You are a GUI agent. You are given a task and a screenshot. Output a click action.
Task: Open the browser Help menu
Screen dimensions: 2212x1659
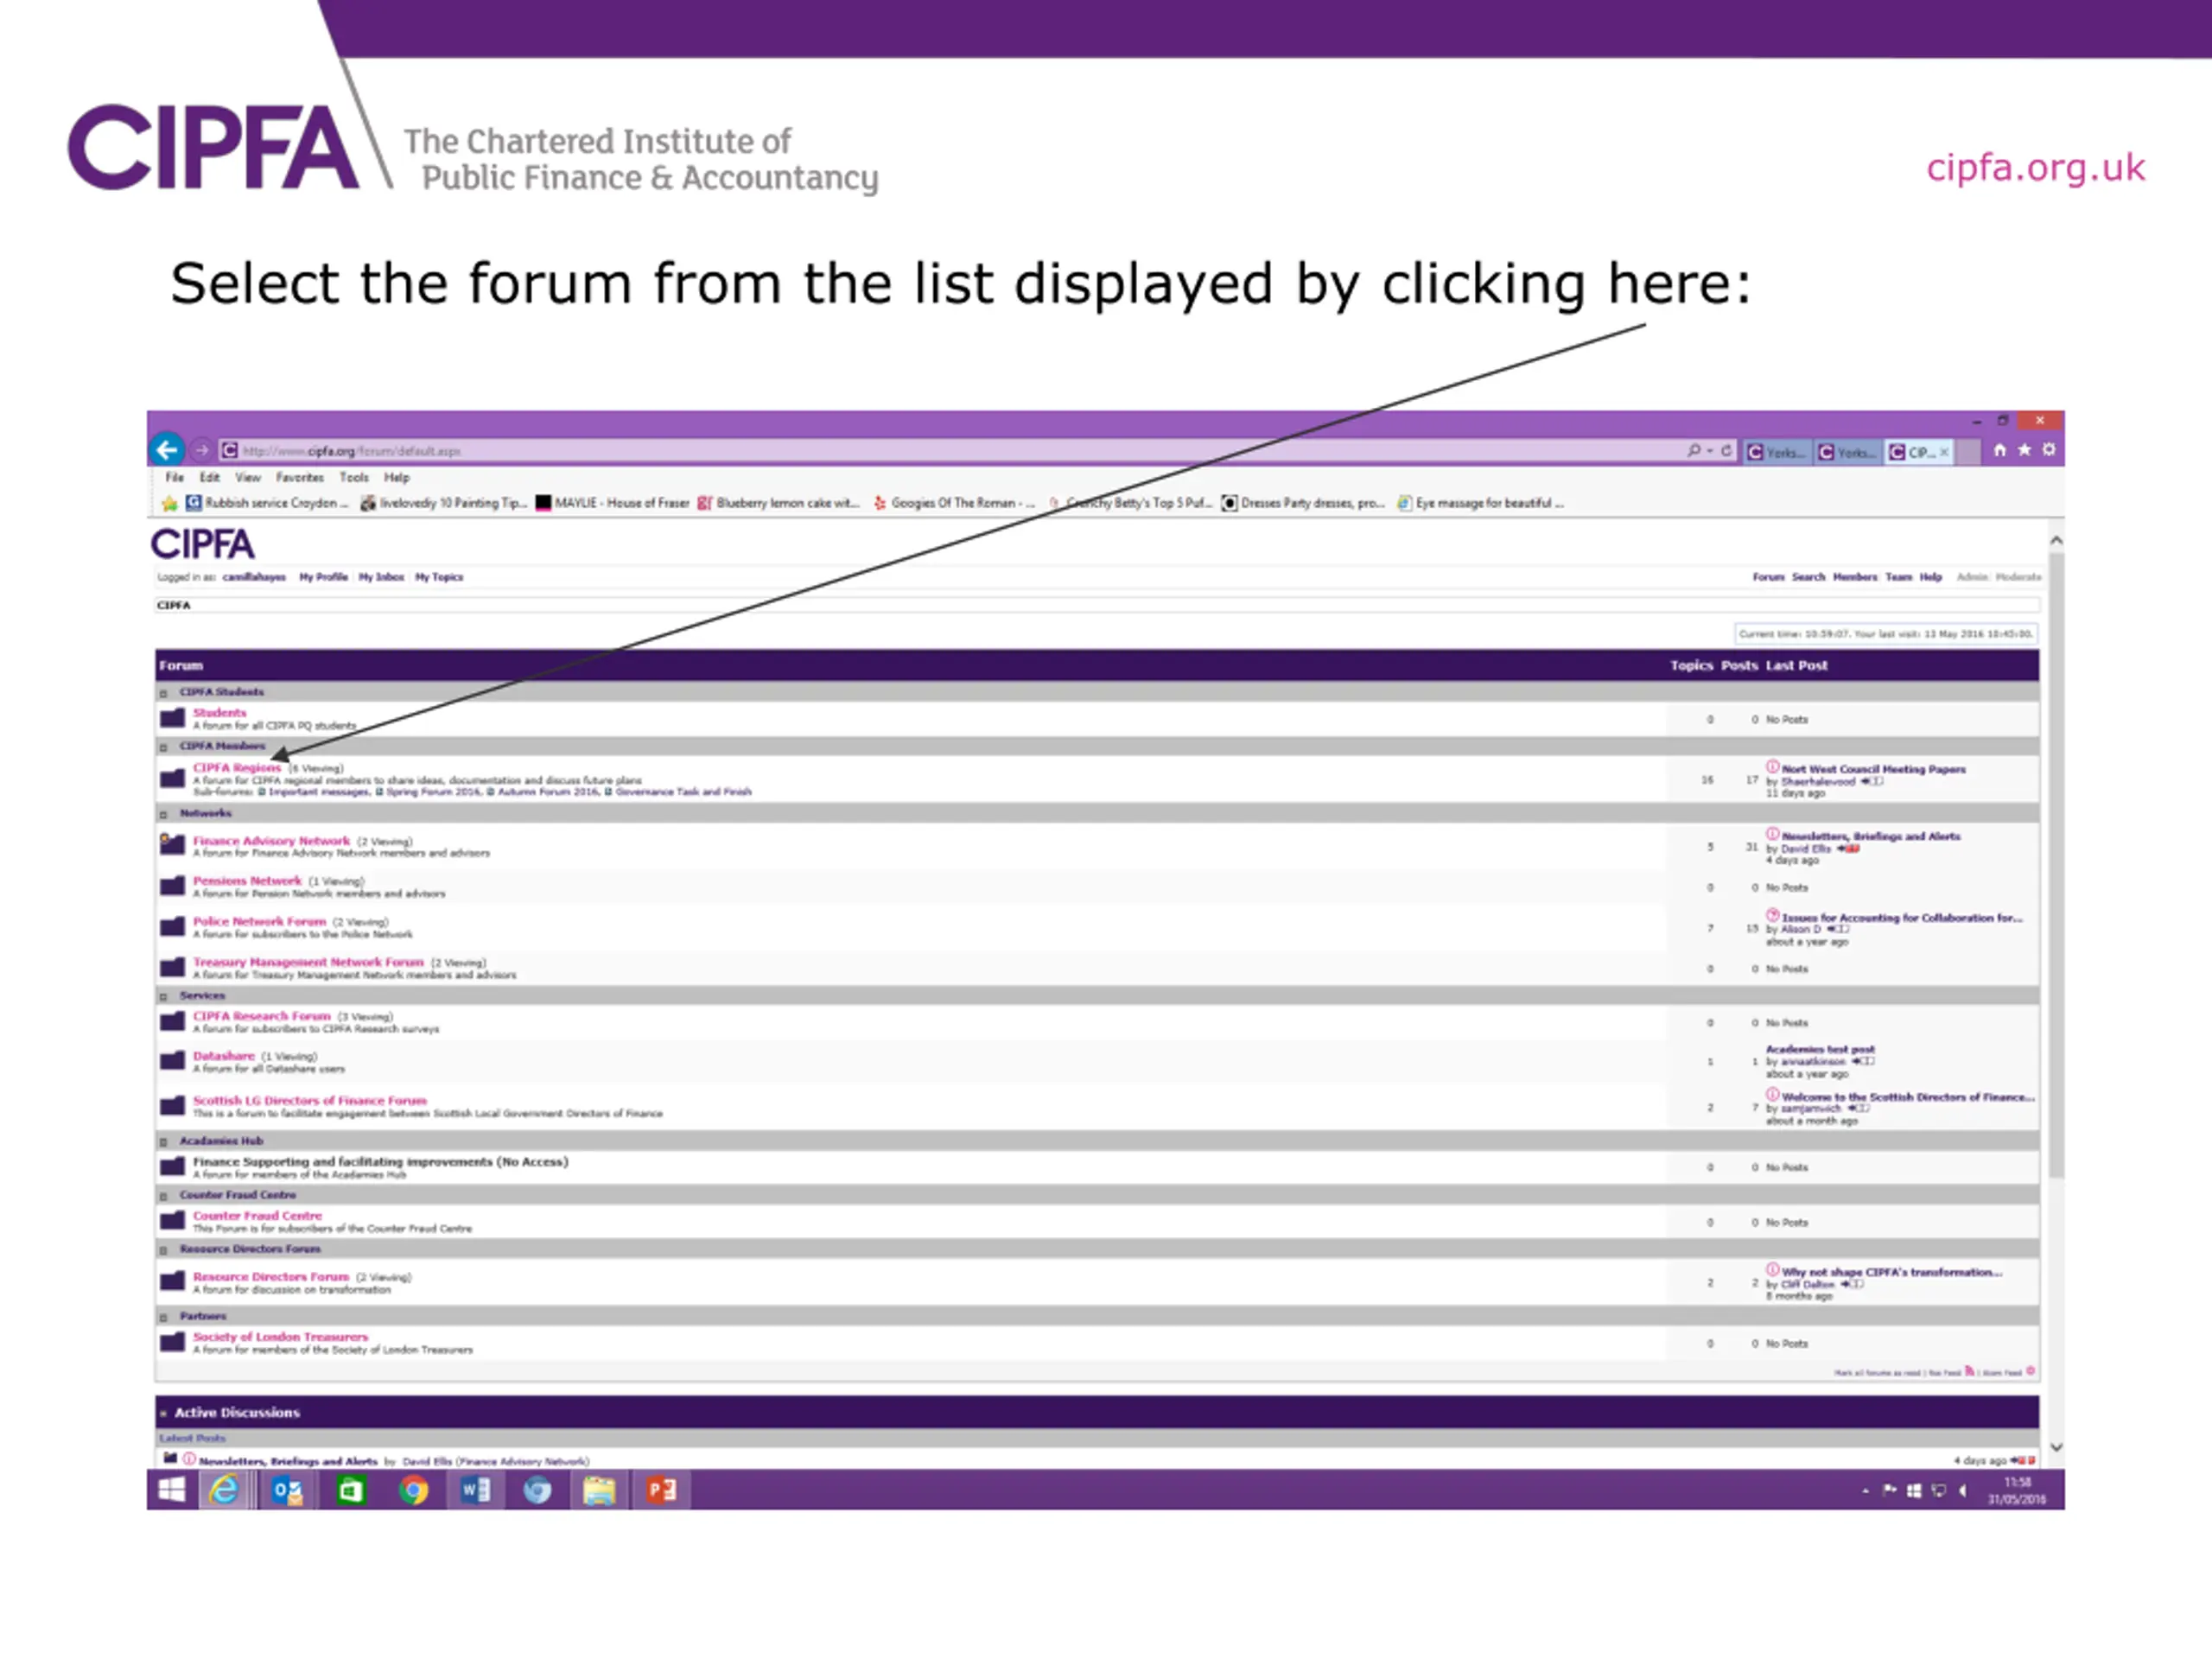pos(397,478)
